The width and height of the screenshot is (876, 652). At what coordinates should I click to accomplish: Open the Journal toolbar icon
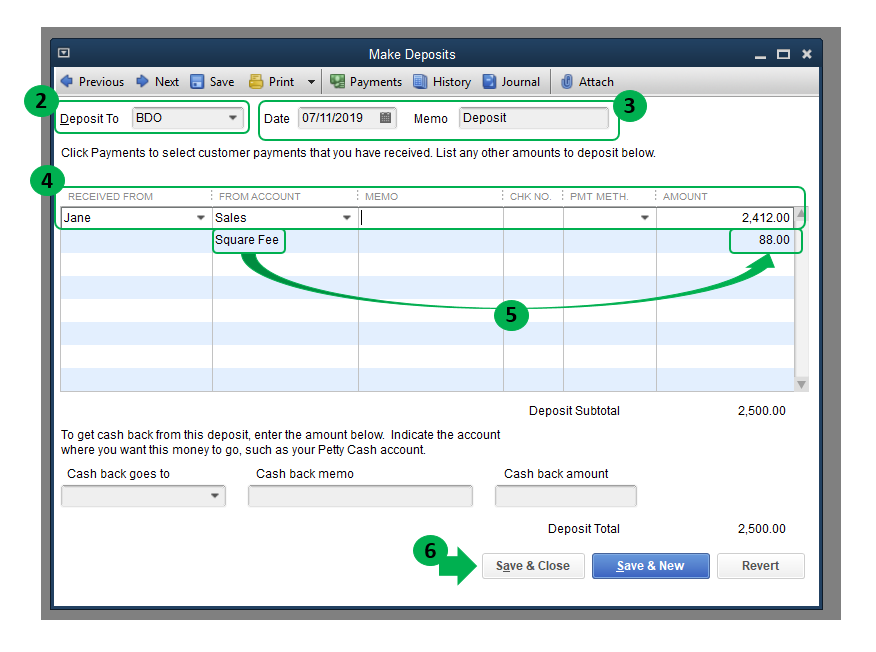[489, 82]
